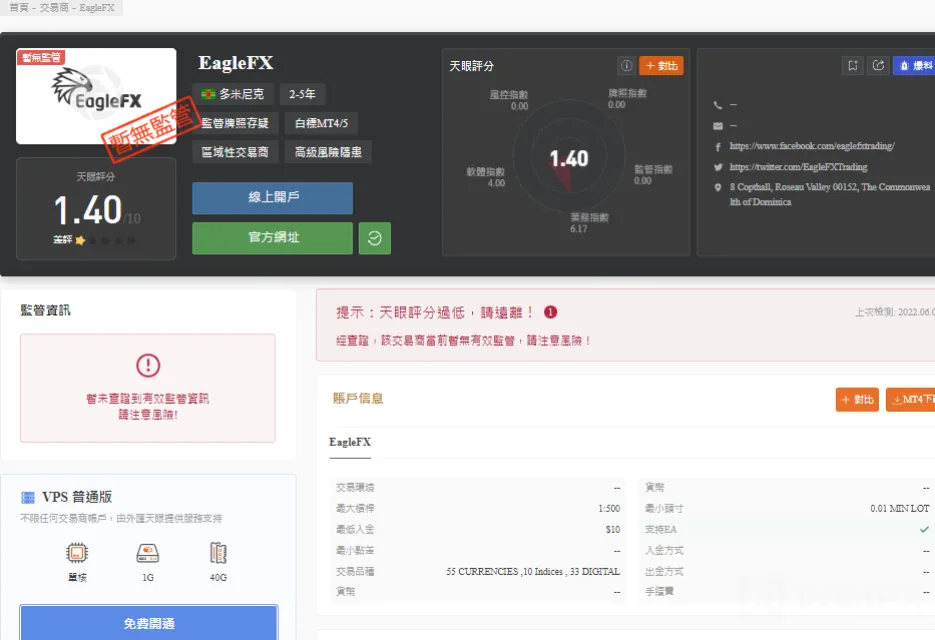935x640 pixels.
Task: Click the 免費開通 button
Action: pos(148,623)
